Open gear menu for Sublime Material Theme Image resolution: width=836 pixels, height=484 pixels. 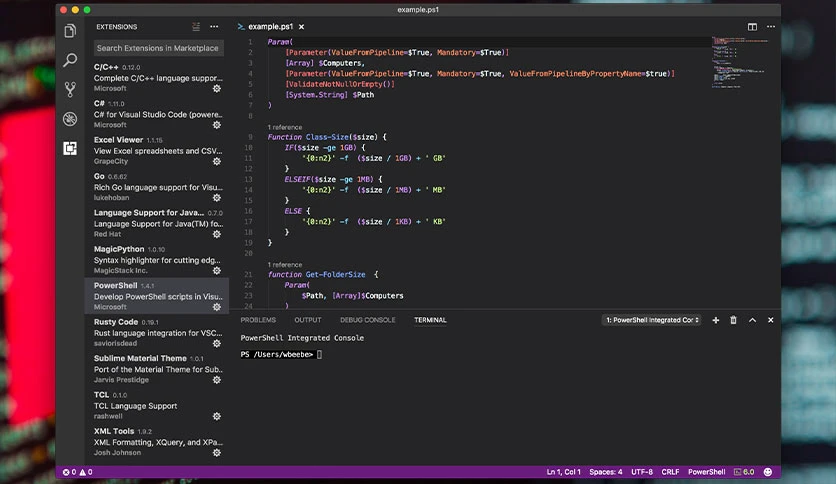click(x=217, y=380)
